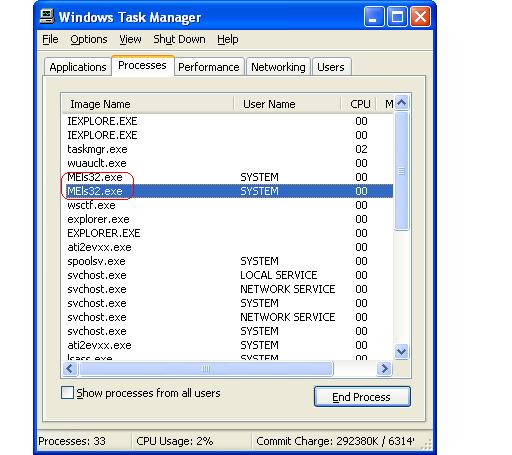
Task: Switch to the Performance tab
Action: tap(209, 67)
